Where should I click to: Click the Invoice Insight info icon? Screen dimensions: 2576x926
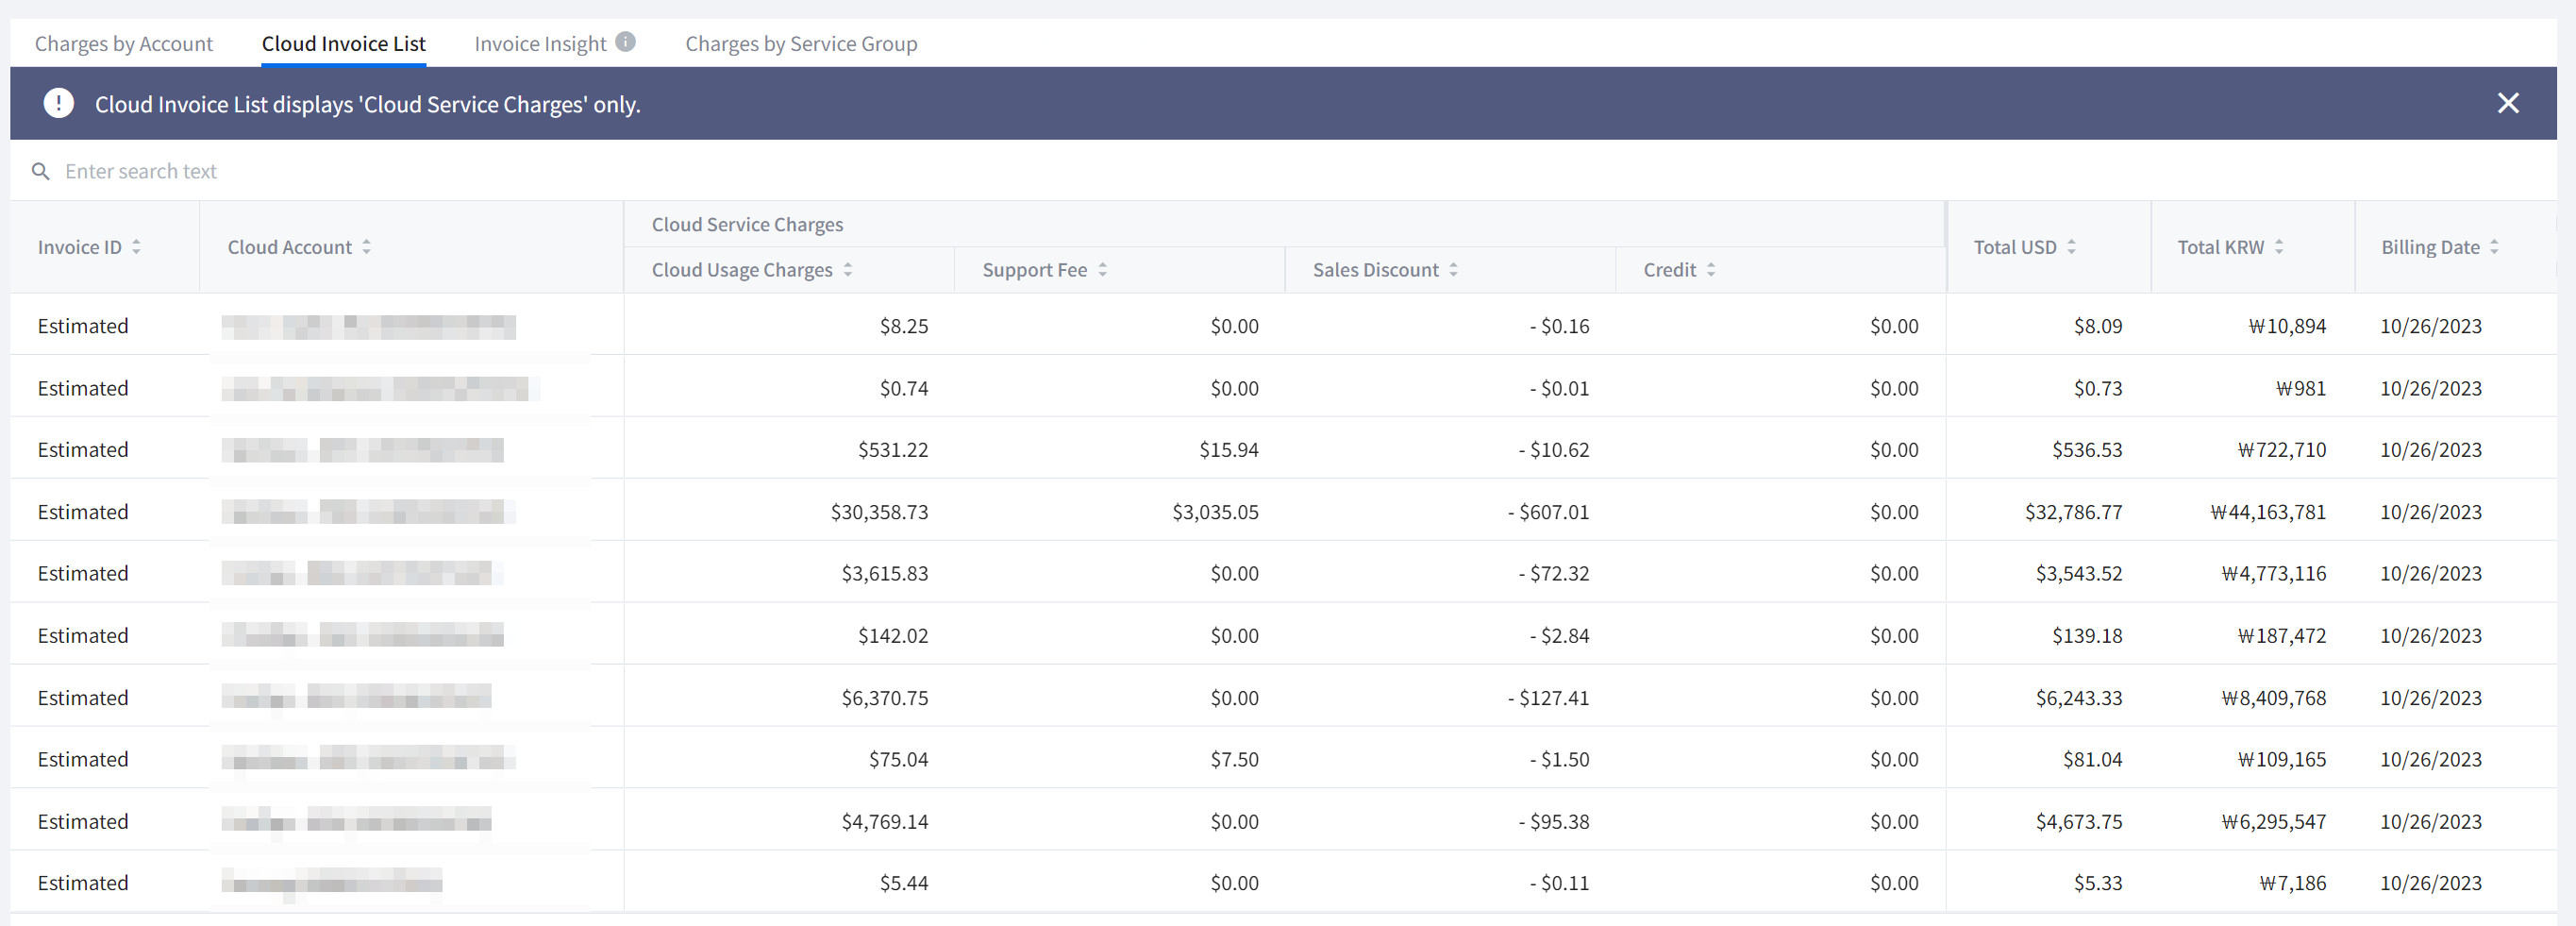625,42
